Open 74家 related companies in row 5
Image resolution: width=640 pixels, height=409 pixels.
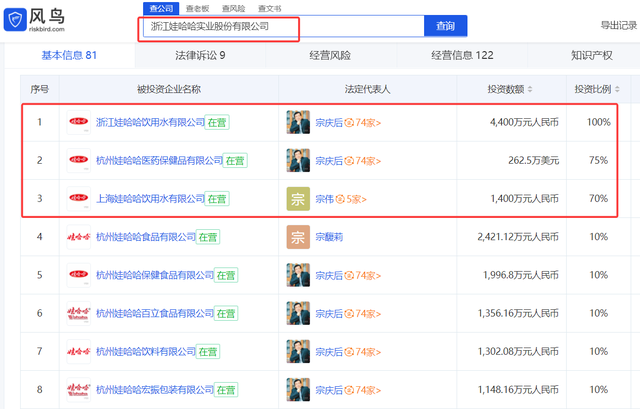(363, 276)
